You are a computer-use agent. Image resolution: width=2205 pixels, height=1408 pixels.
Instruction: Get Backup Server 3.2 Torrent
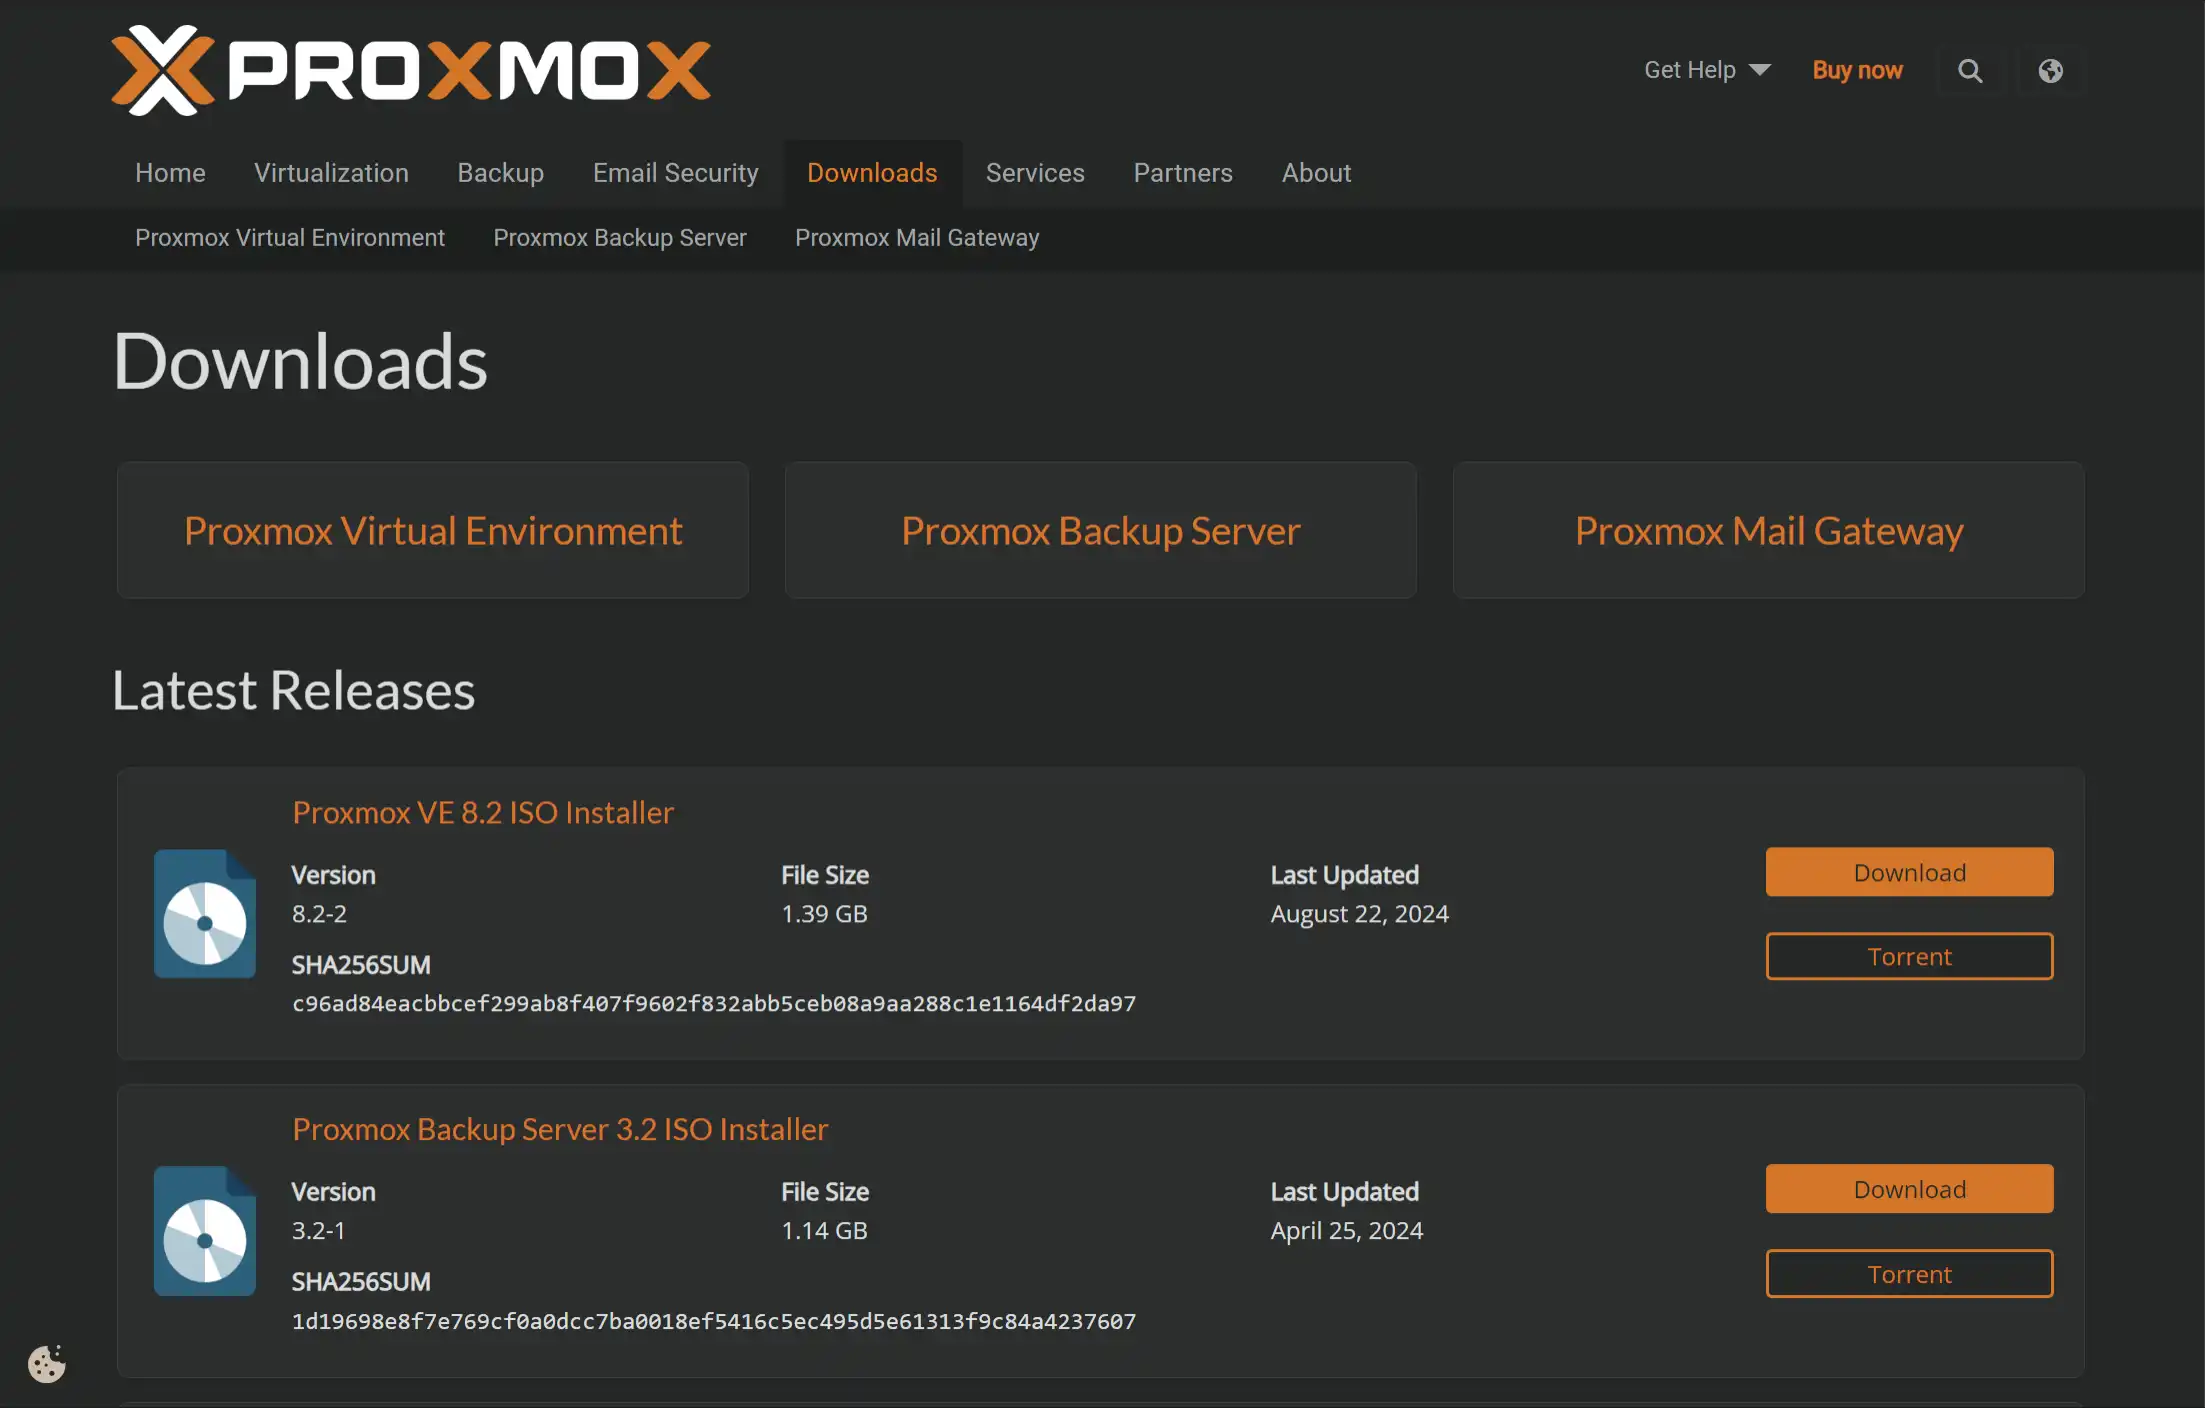tap(1909, 1274)
